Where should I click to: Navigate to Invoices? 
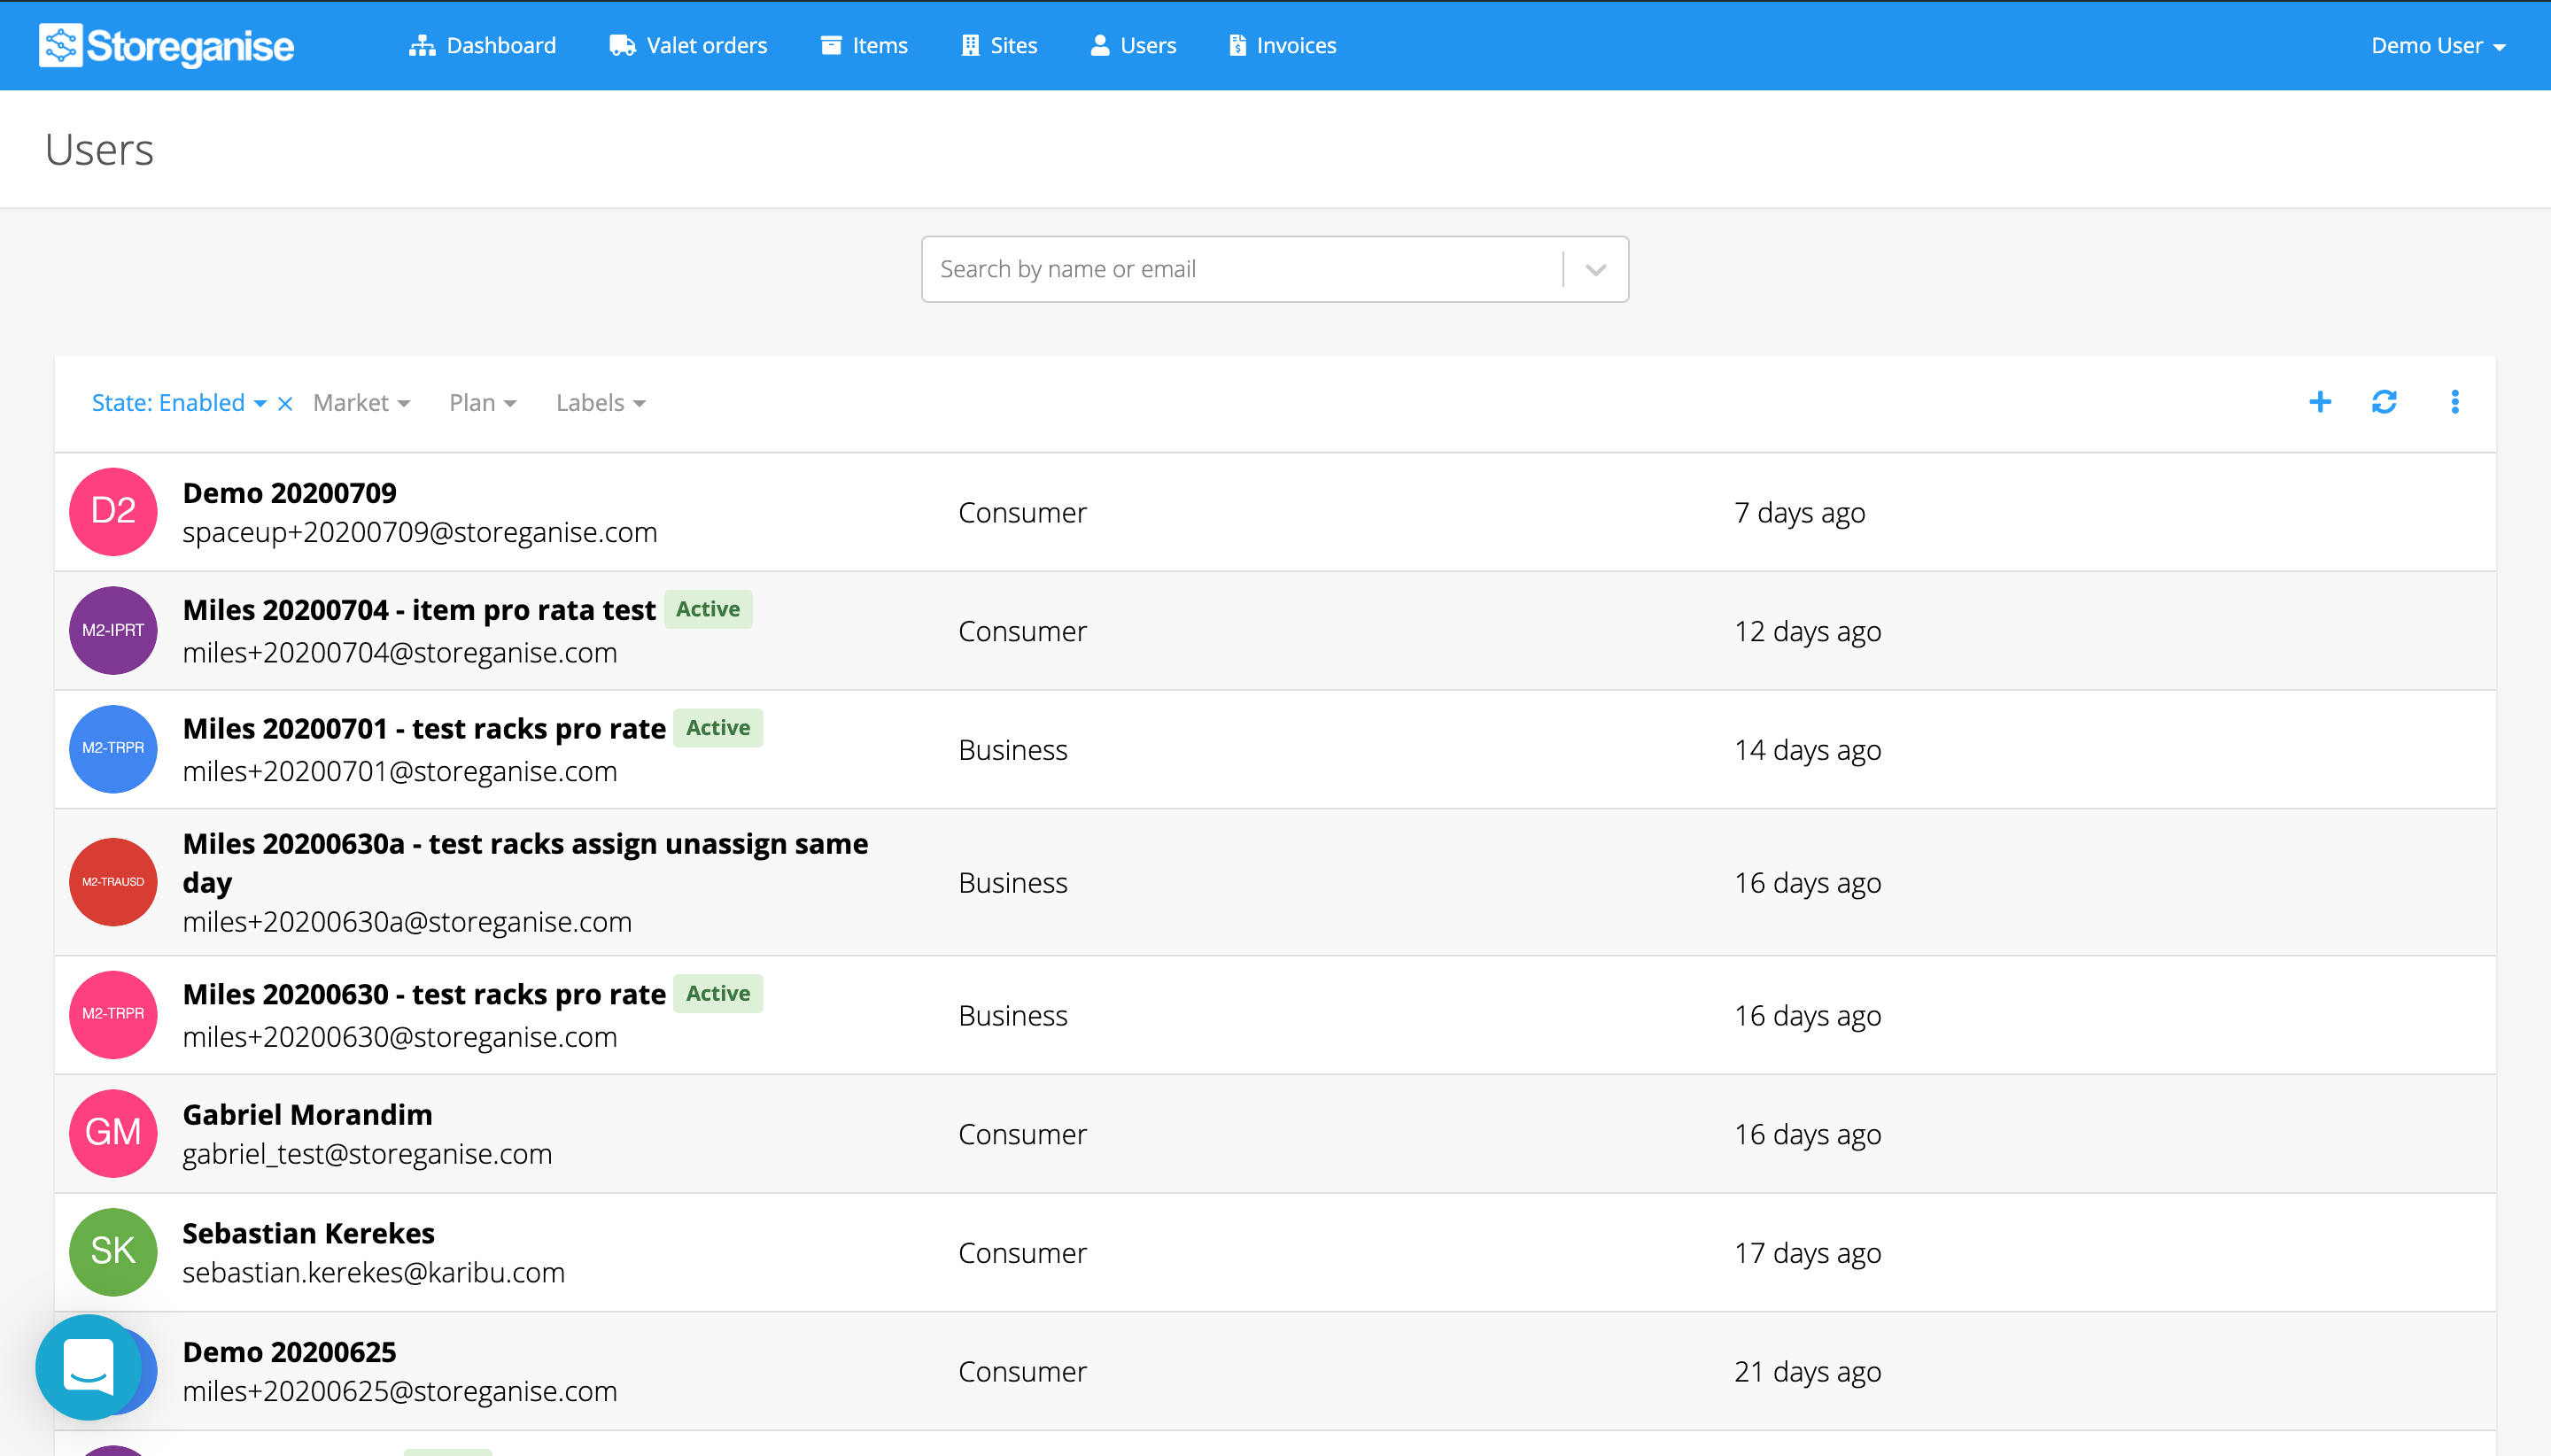[x=1282, y=46]
